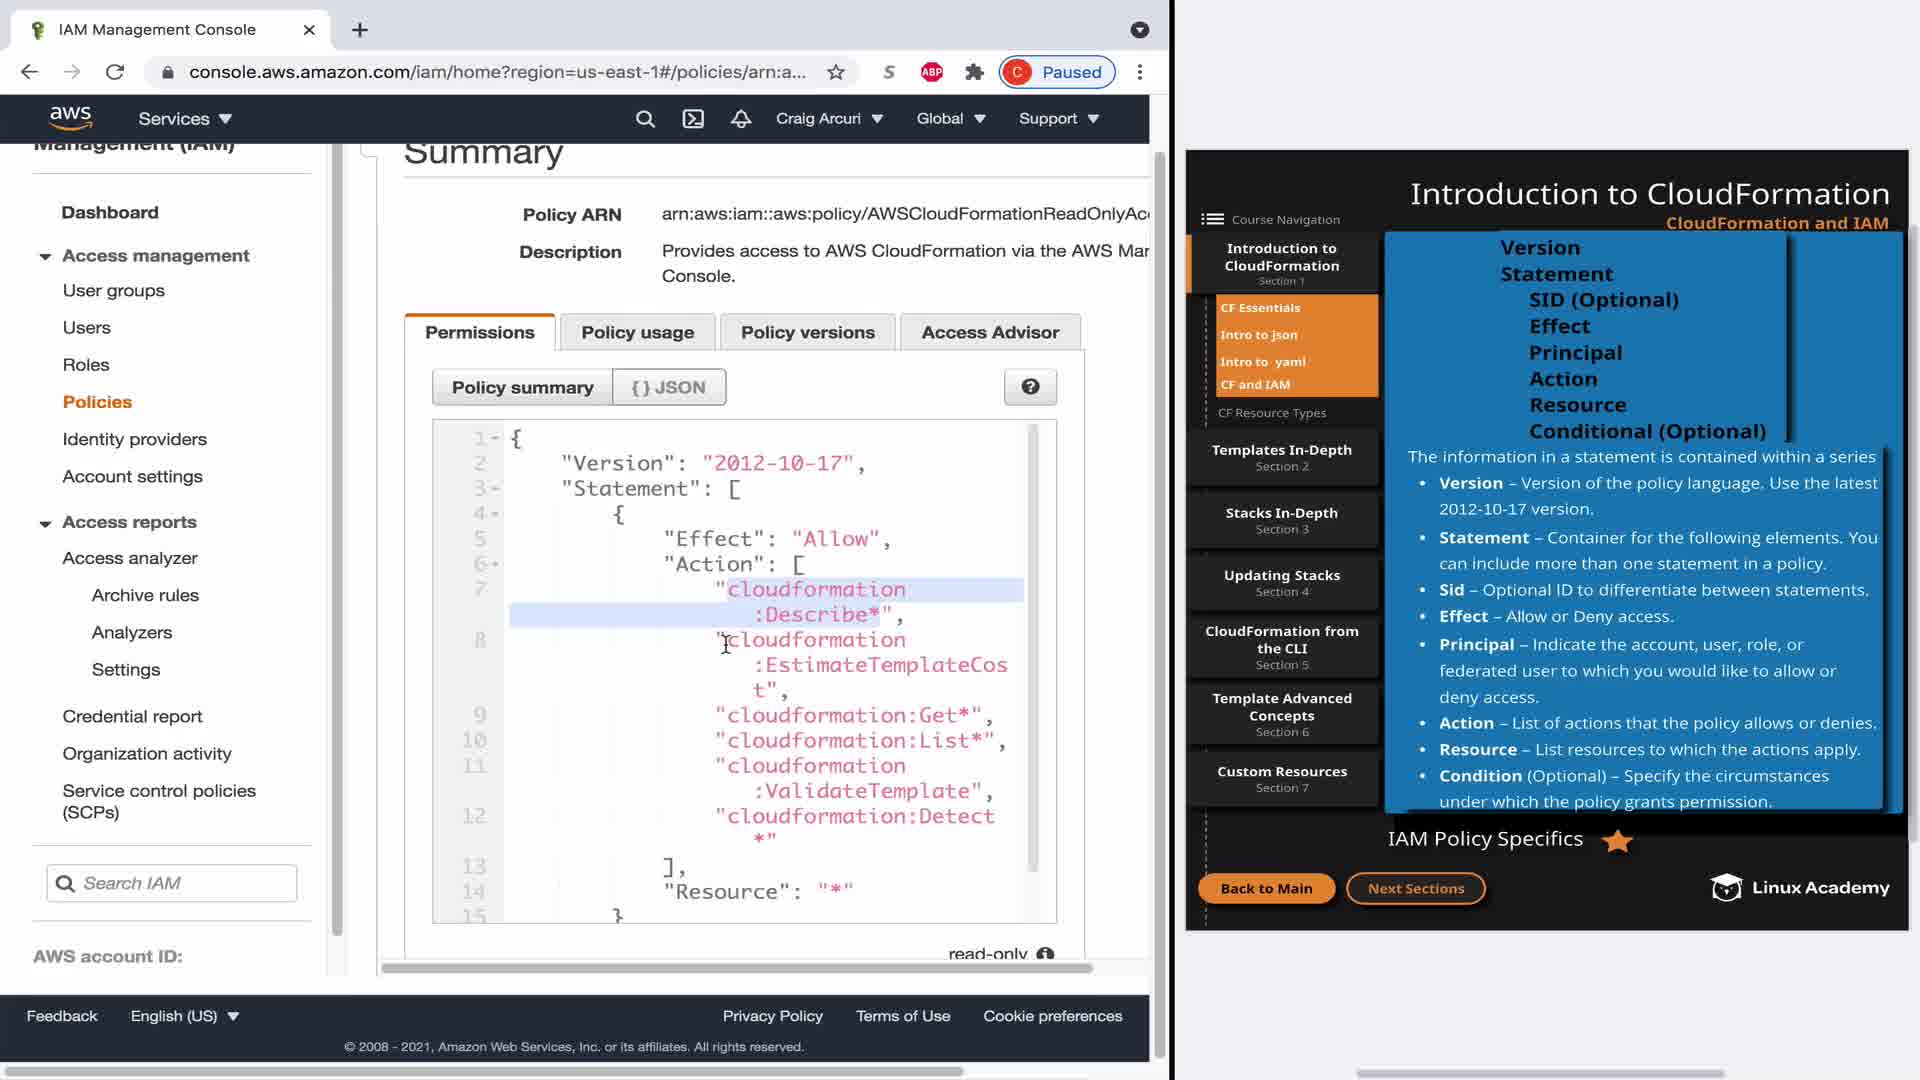
Task: Open Course Navigation hamburger icon
Action: point(1212,219)
